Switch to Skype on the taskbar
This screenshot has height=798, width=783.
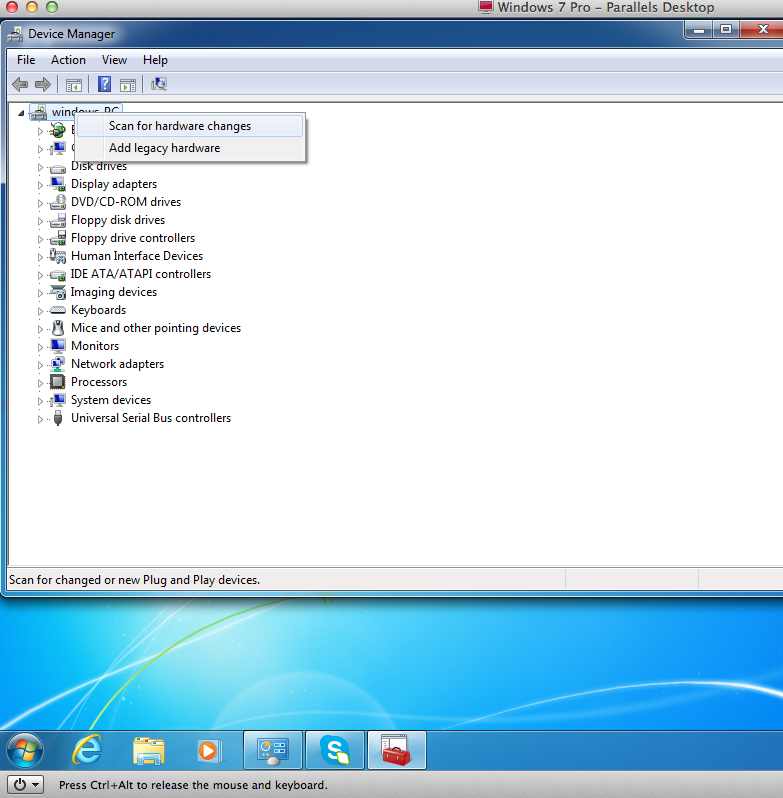tap(335, 750)
